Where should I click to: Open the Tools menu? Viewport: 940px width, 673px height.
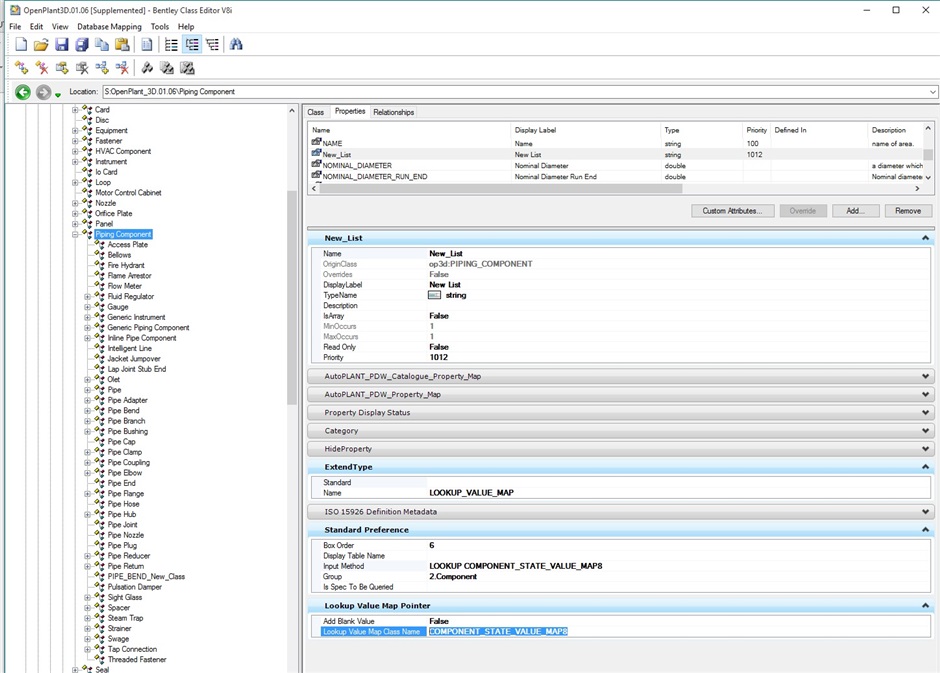[x=159, y=26]
